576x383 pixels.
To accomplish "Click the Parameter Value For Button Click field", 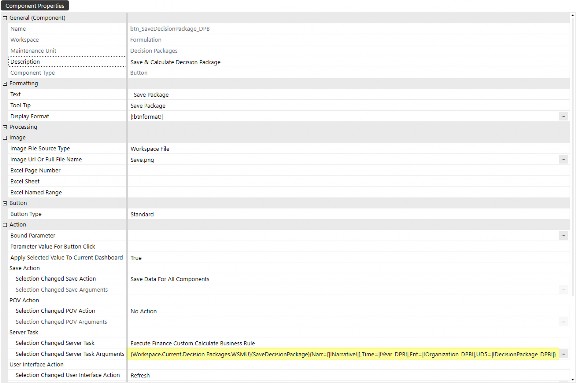I will pyautogui.click(x=349, y=246).
